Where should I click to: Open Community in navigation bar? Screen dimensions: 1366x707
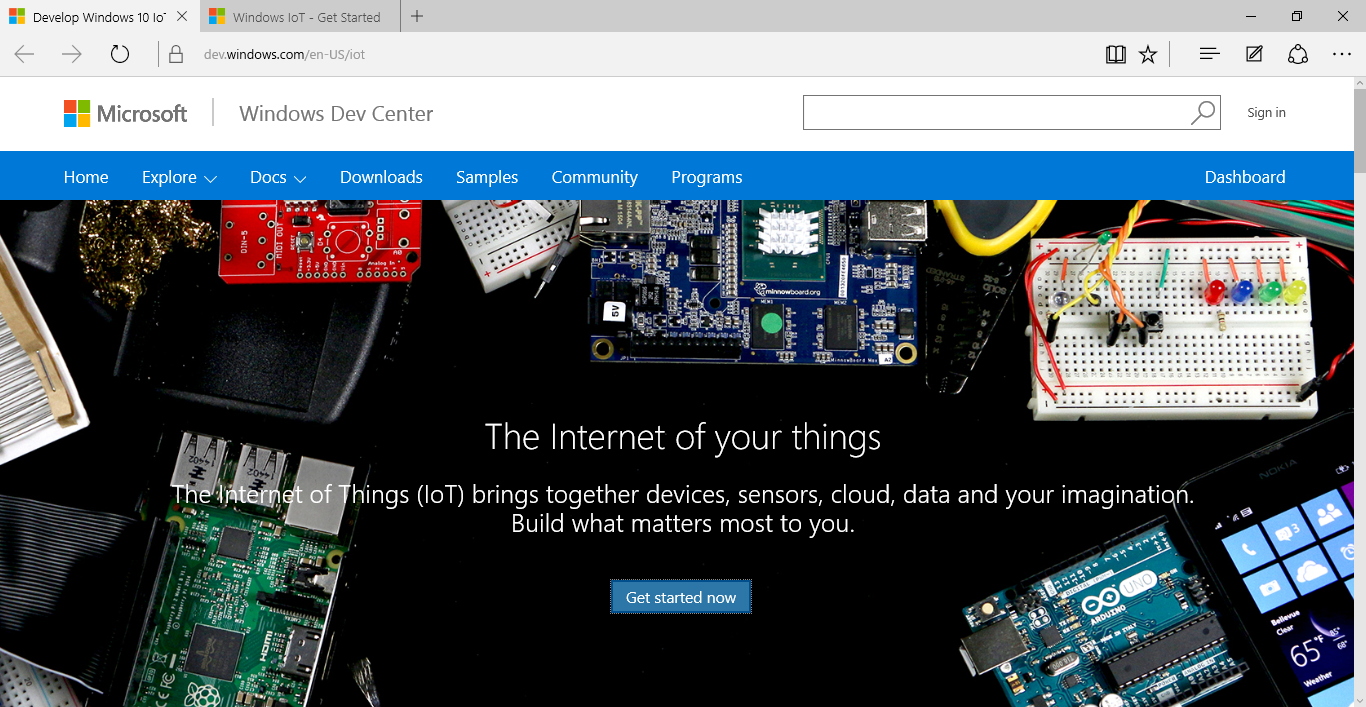coord(594,177)
